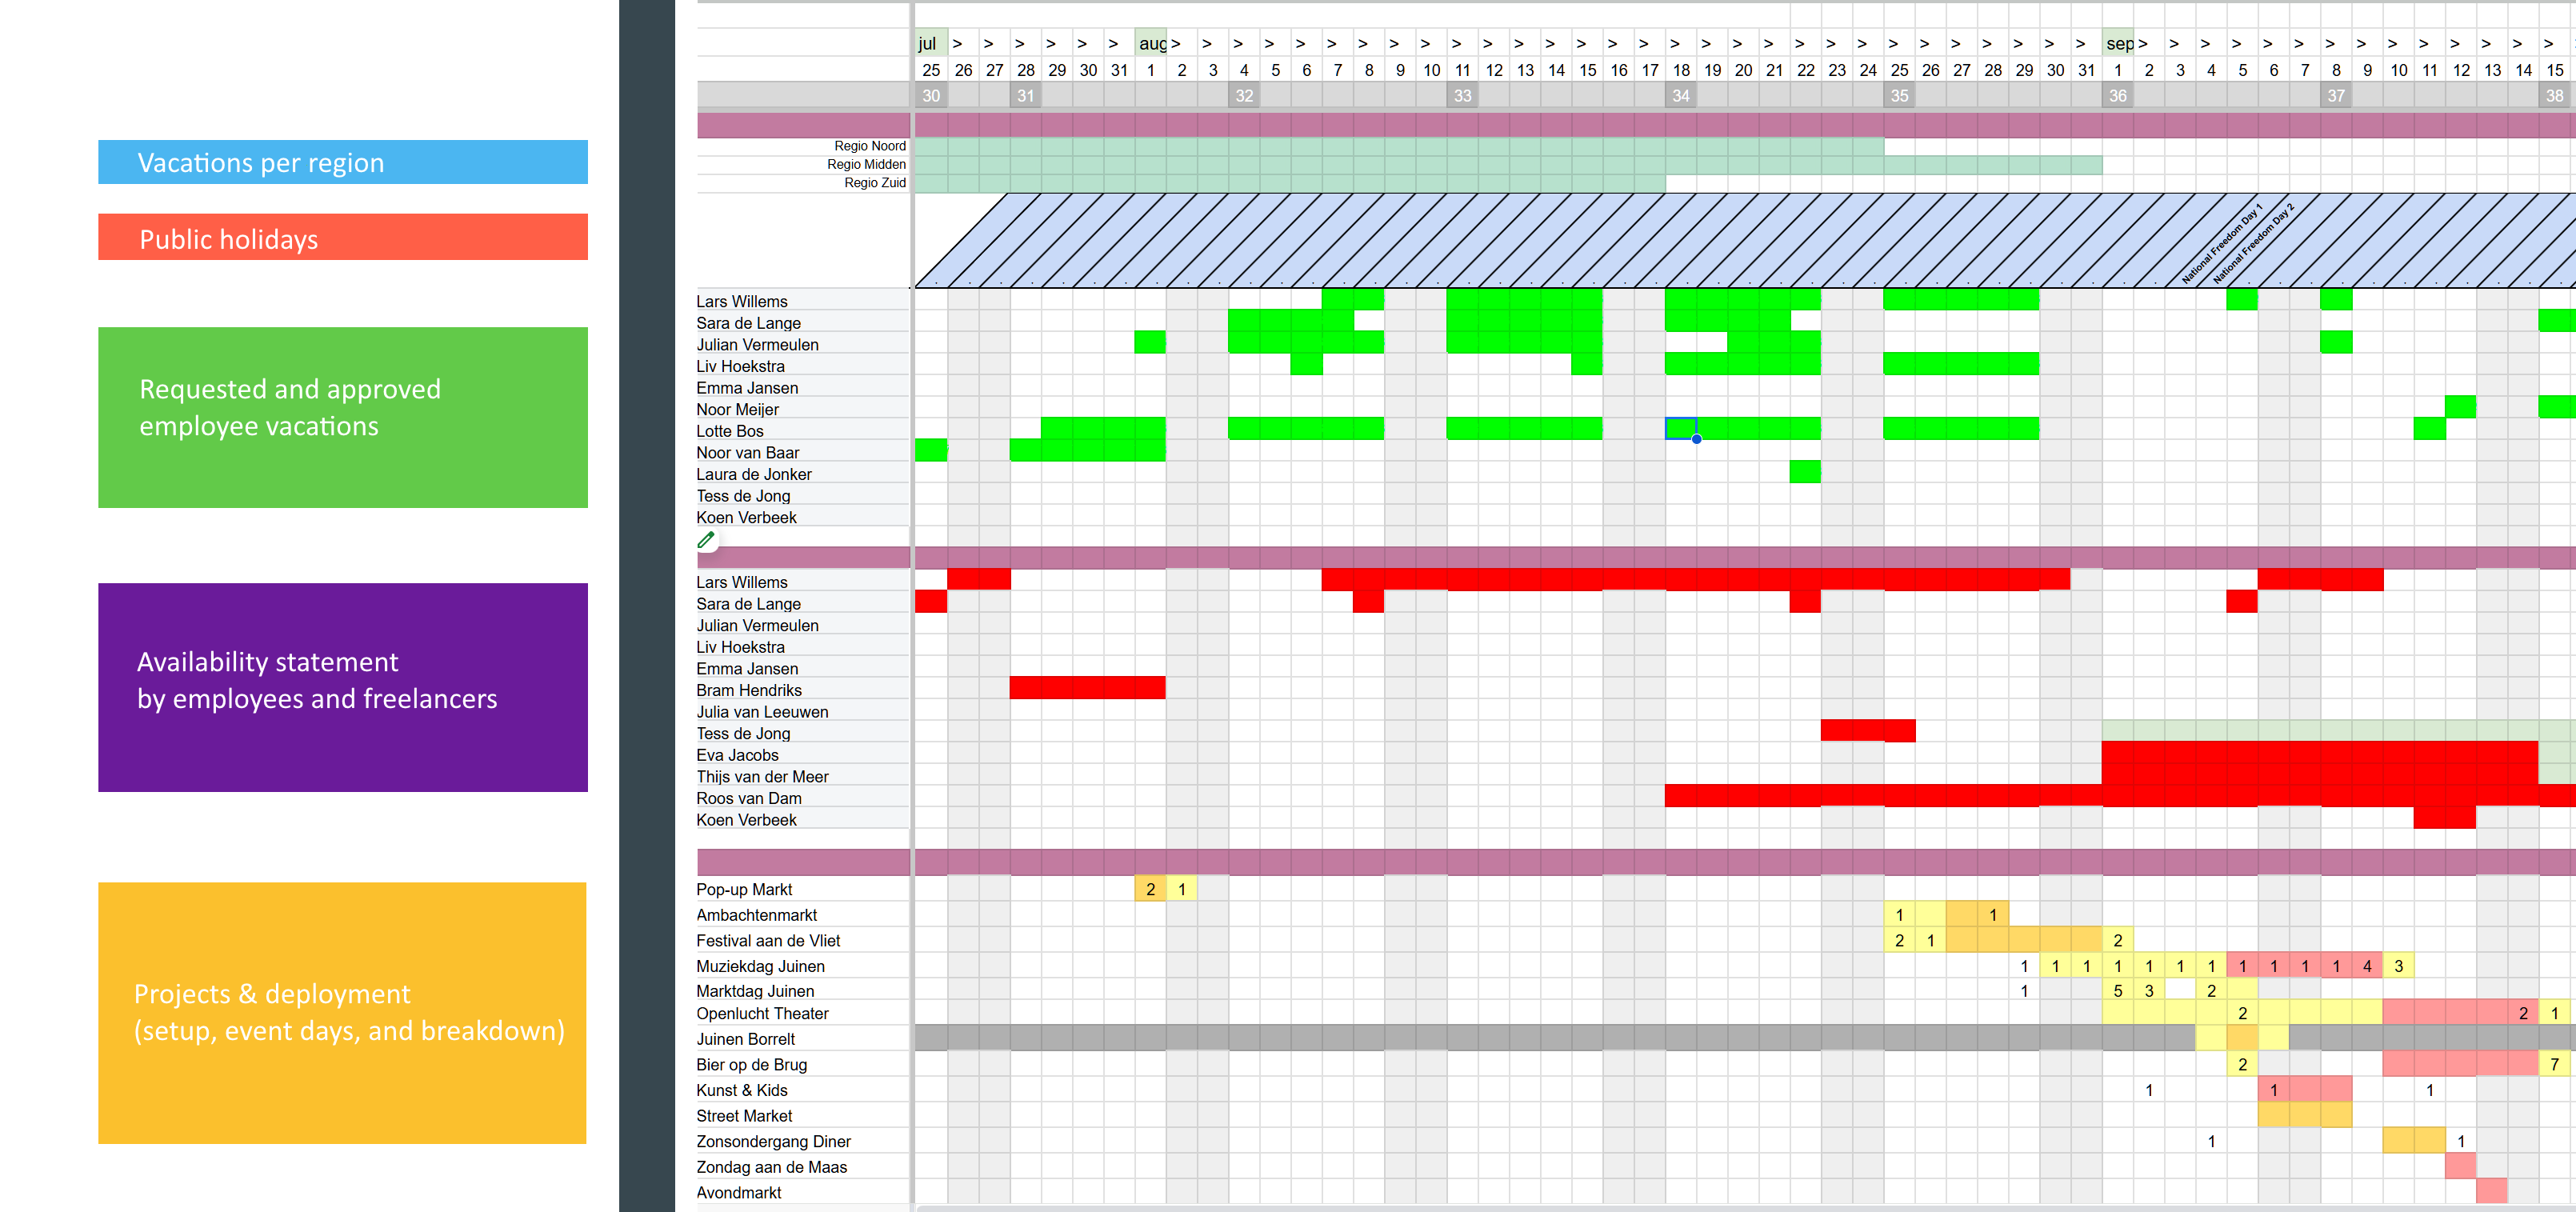Click the 'Regio Noord' vacation row label
Viewport: 2576px width, 1212px height.
[x=869, y=146]
